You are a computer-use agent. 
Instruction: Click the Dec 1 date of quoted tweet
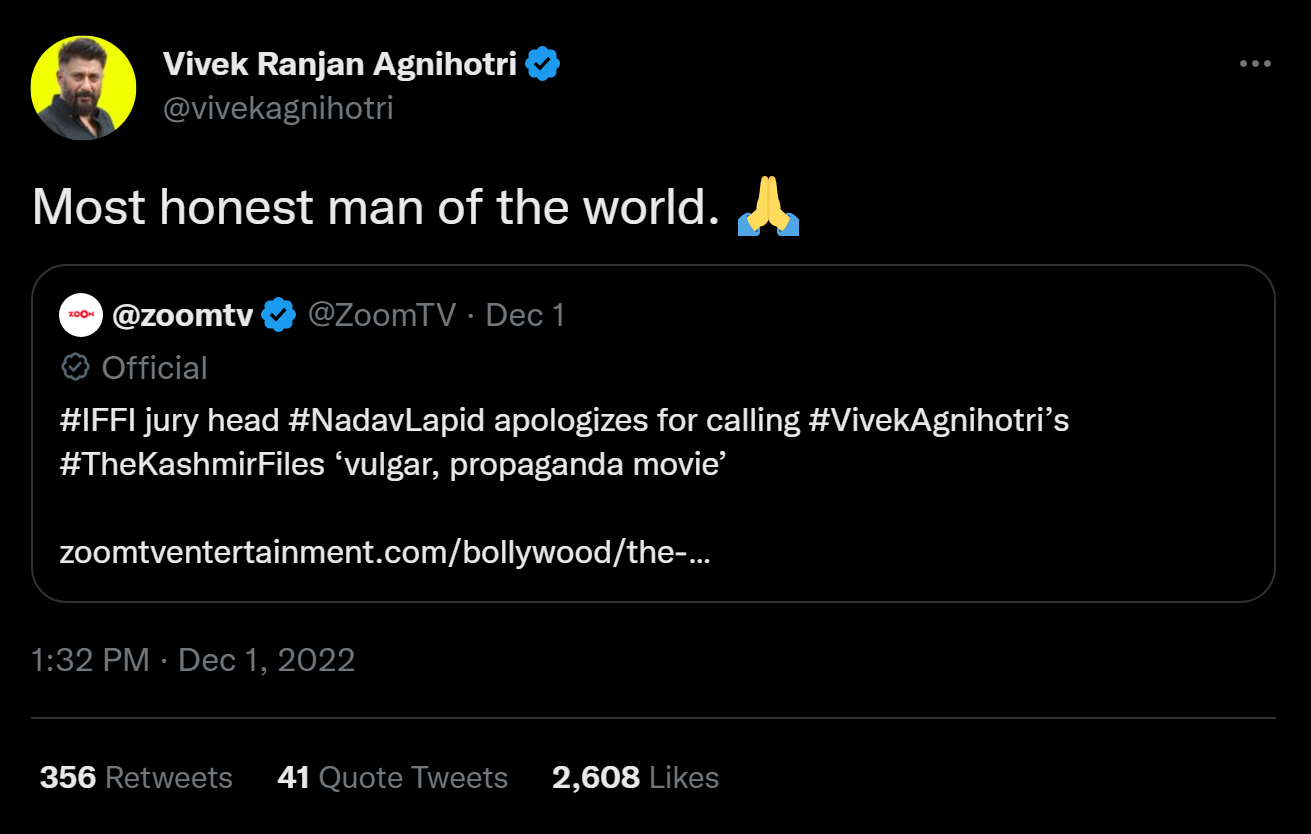(x=525, y=316)
